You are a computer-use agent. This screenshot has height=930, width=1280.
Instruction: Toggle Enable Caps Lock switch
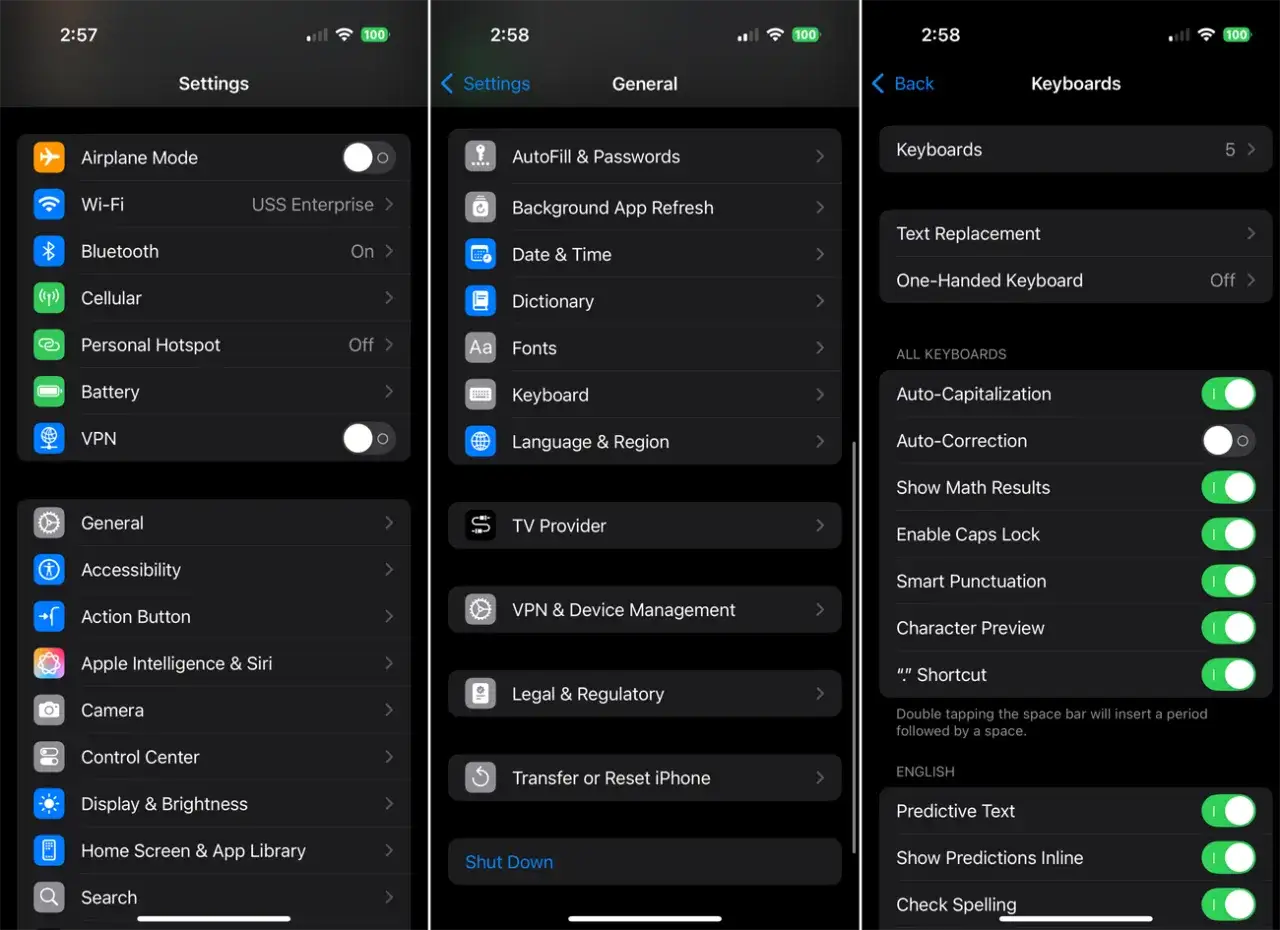pos(1228,534)
